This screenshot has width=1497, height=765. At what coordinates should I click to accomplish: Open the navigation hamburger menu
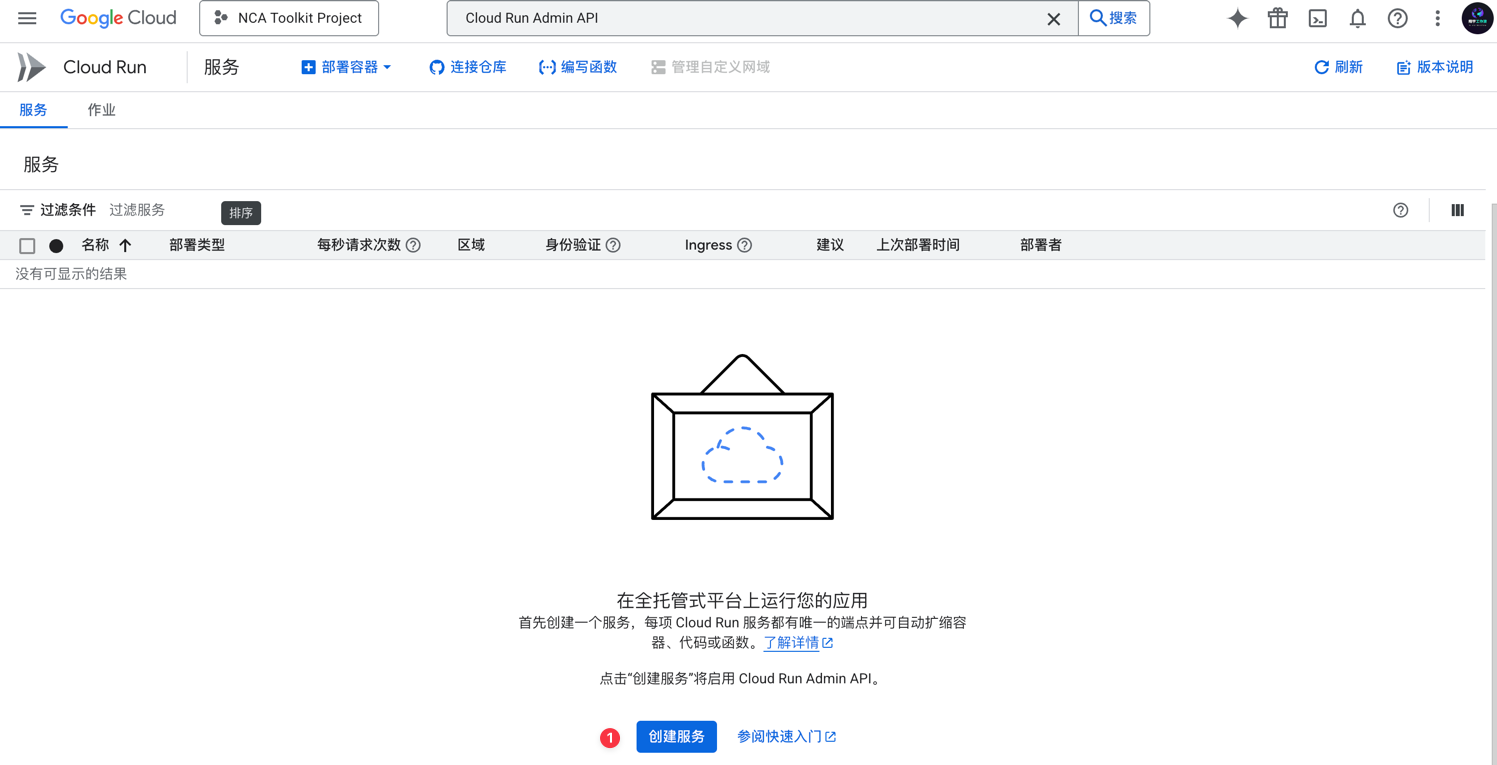coord(27,18)
